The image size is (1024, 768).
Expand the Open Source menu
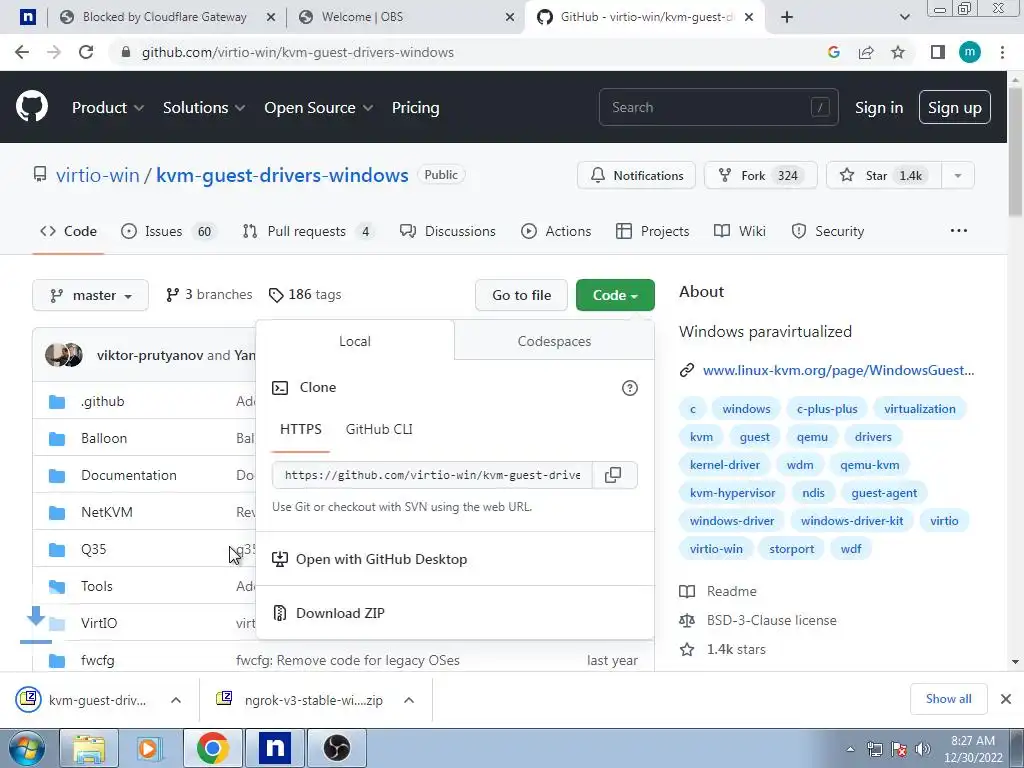click(319, 108)
